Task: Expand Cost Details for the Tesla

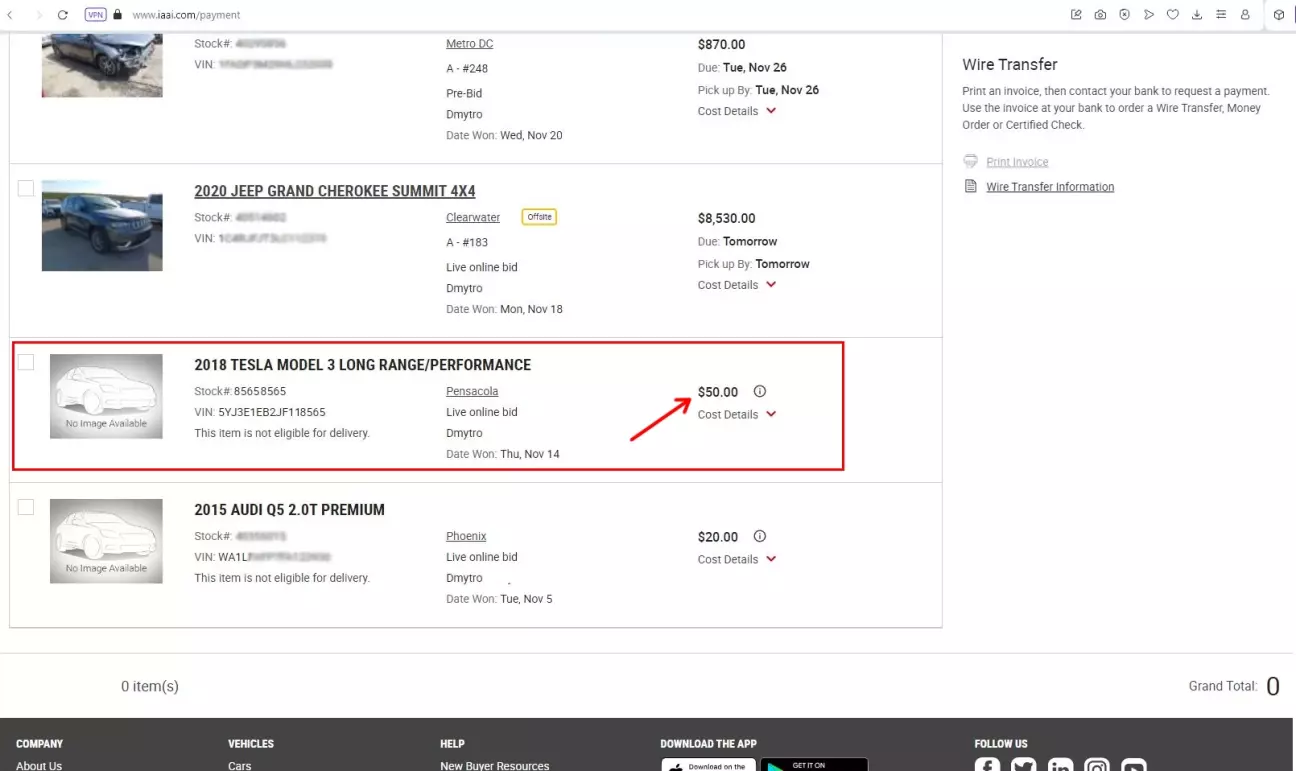Action: pyautogui.click(x=736, y=415)
